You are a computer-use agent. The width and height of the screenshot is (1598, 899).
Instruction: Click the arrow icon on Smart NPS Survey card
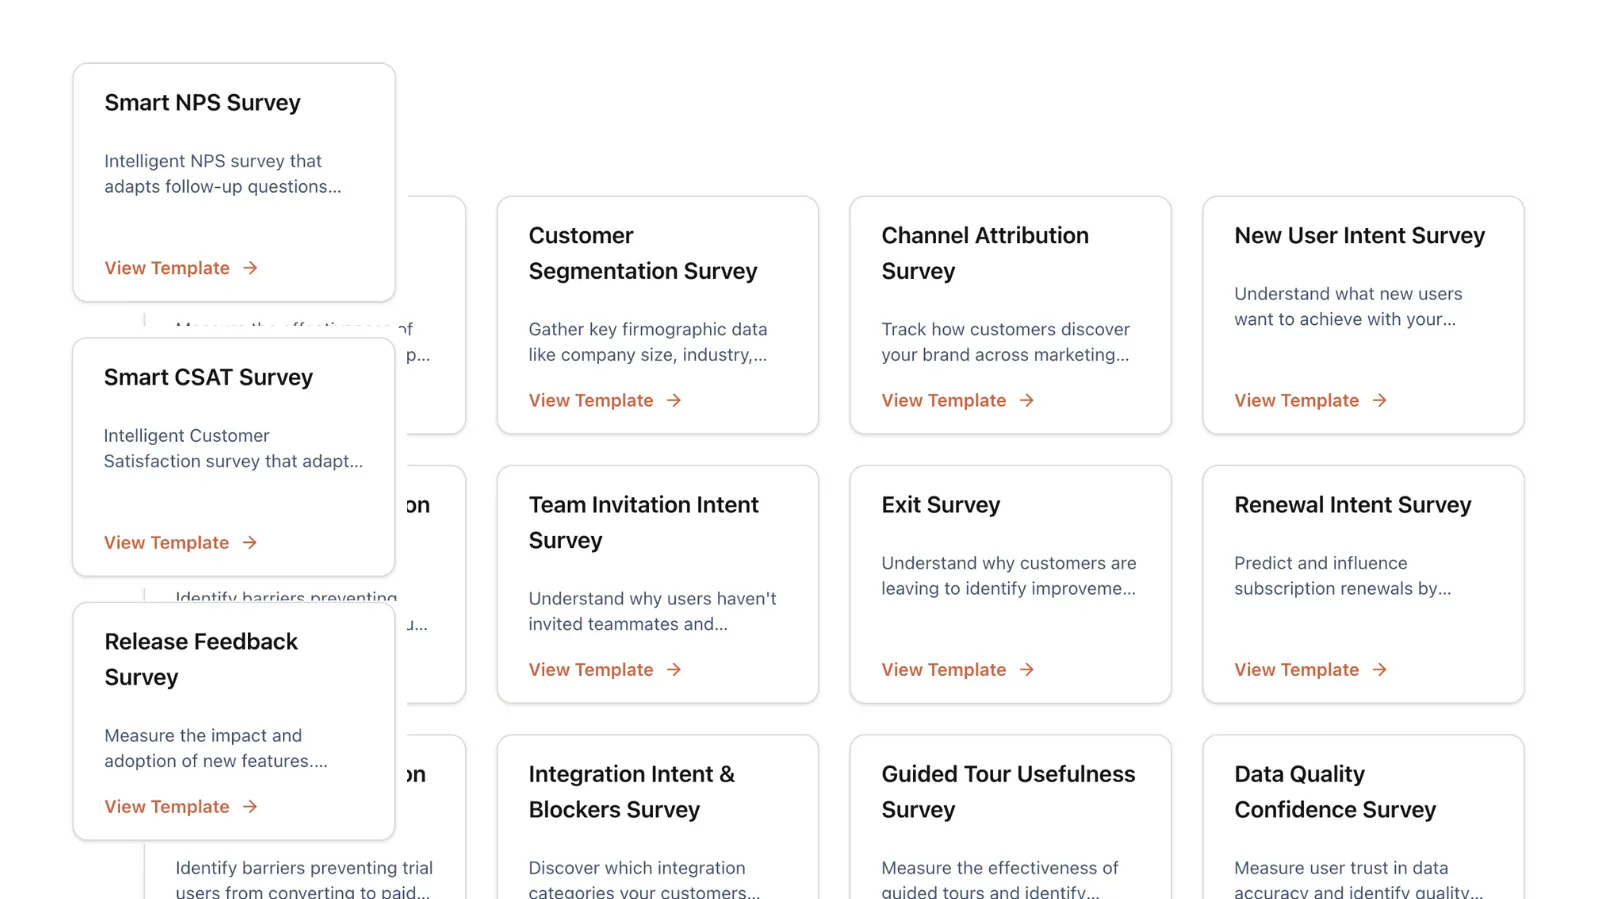click(251, 268)
